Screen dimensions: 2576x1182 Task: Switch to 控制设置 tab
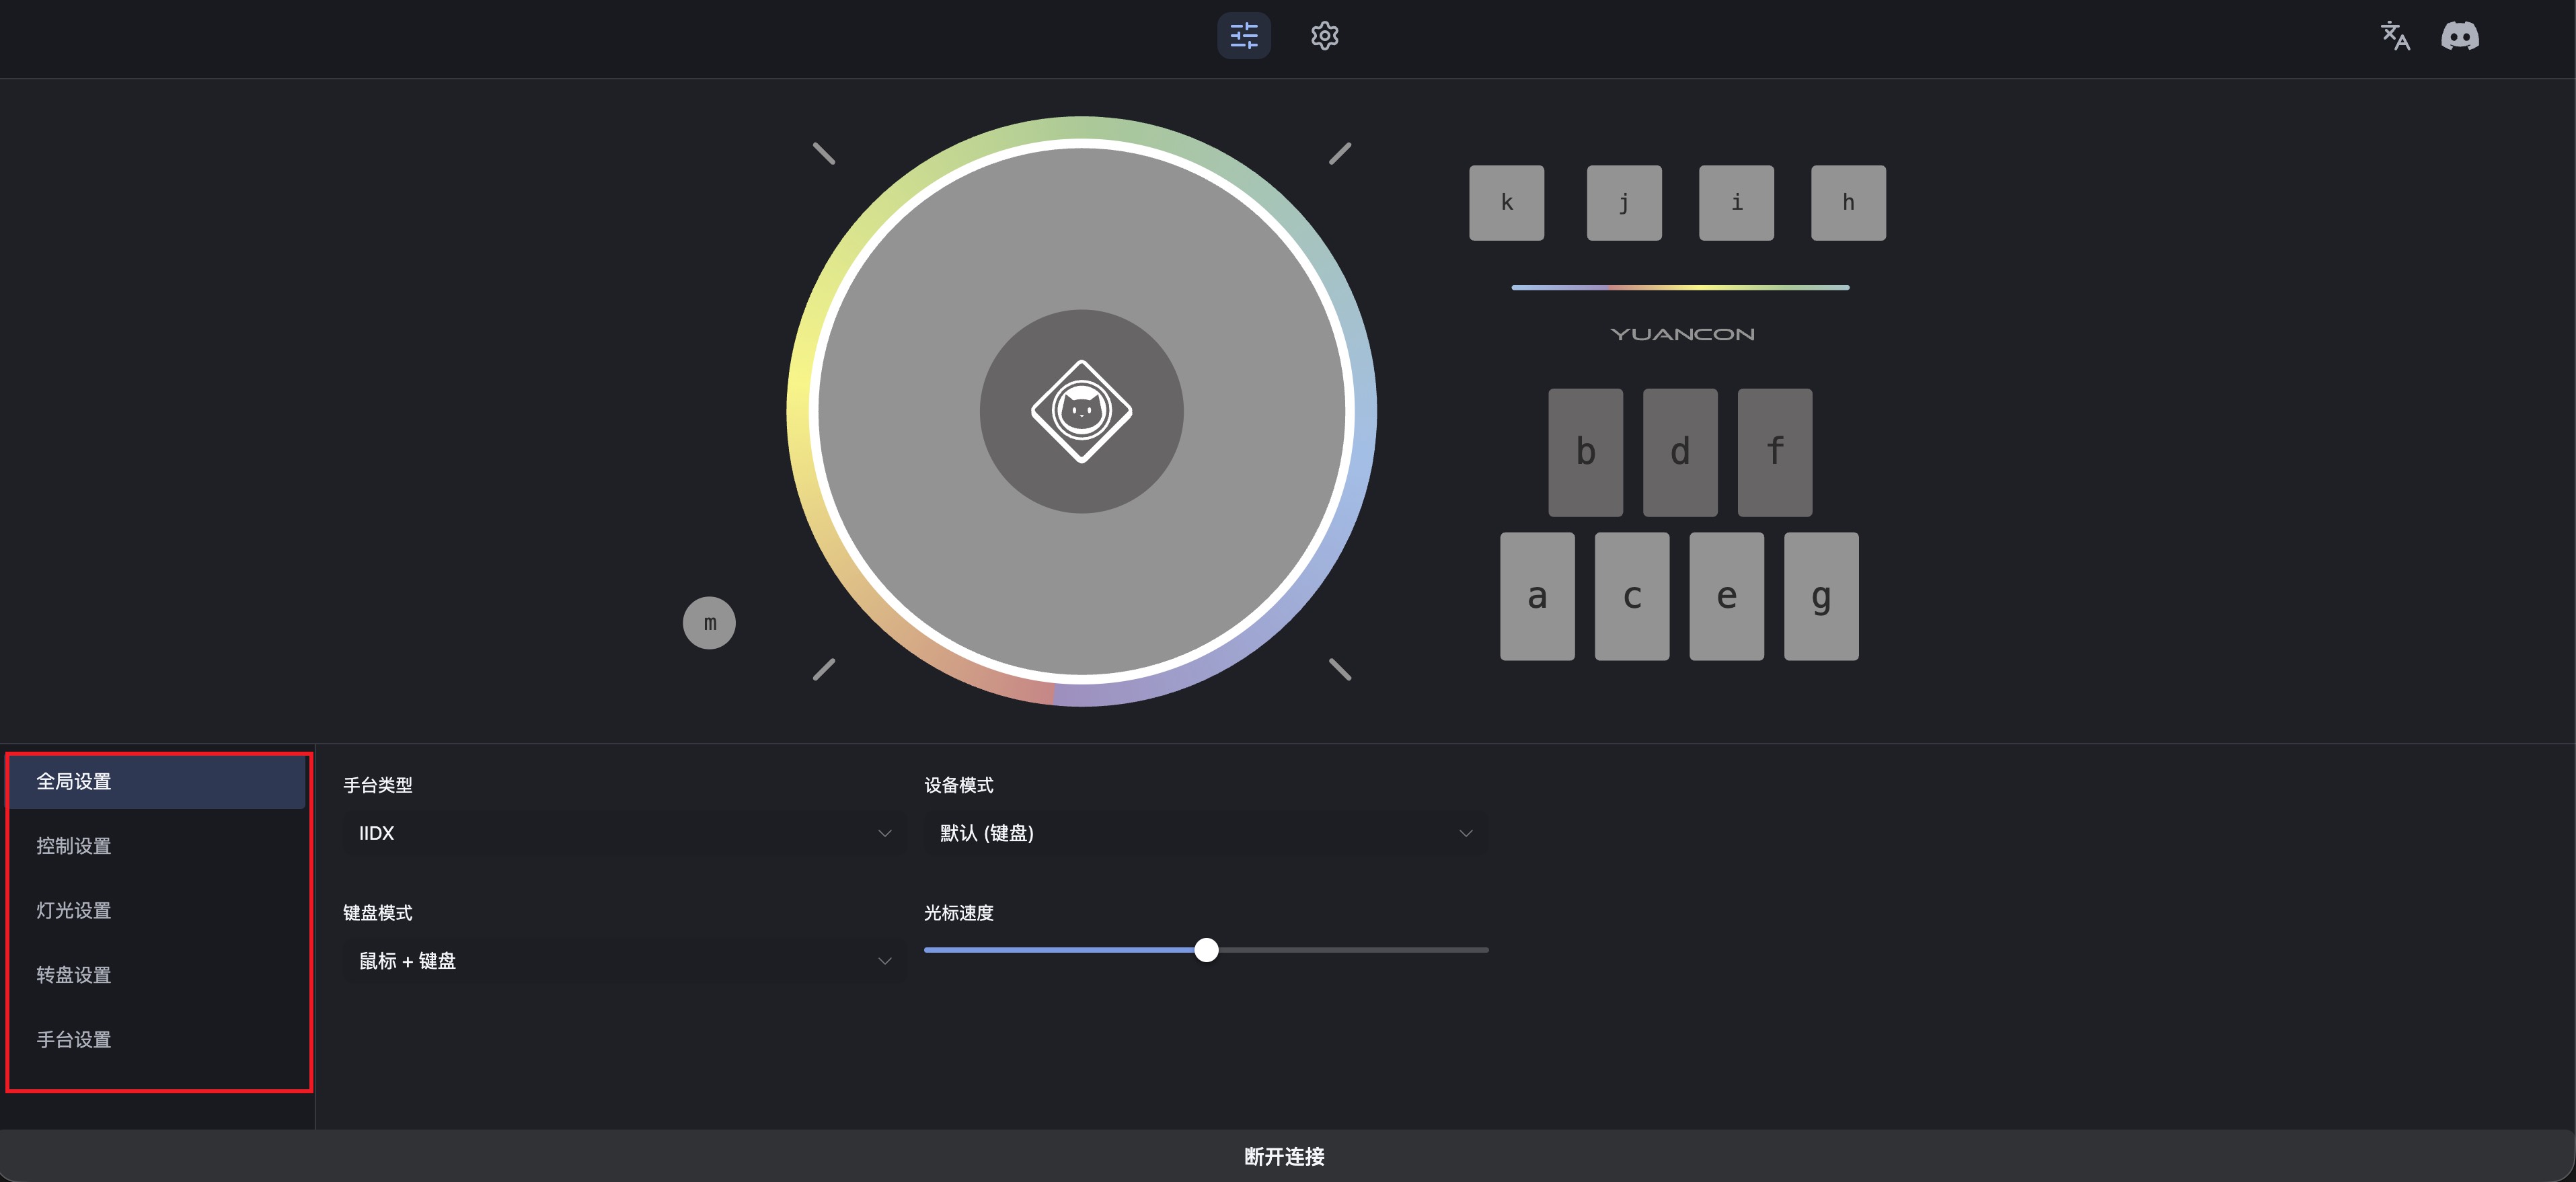157,846
